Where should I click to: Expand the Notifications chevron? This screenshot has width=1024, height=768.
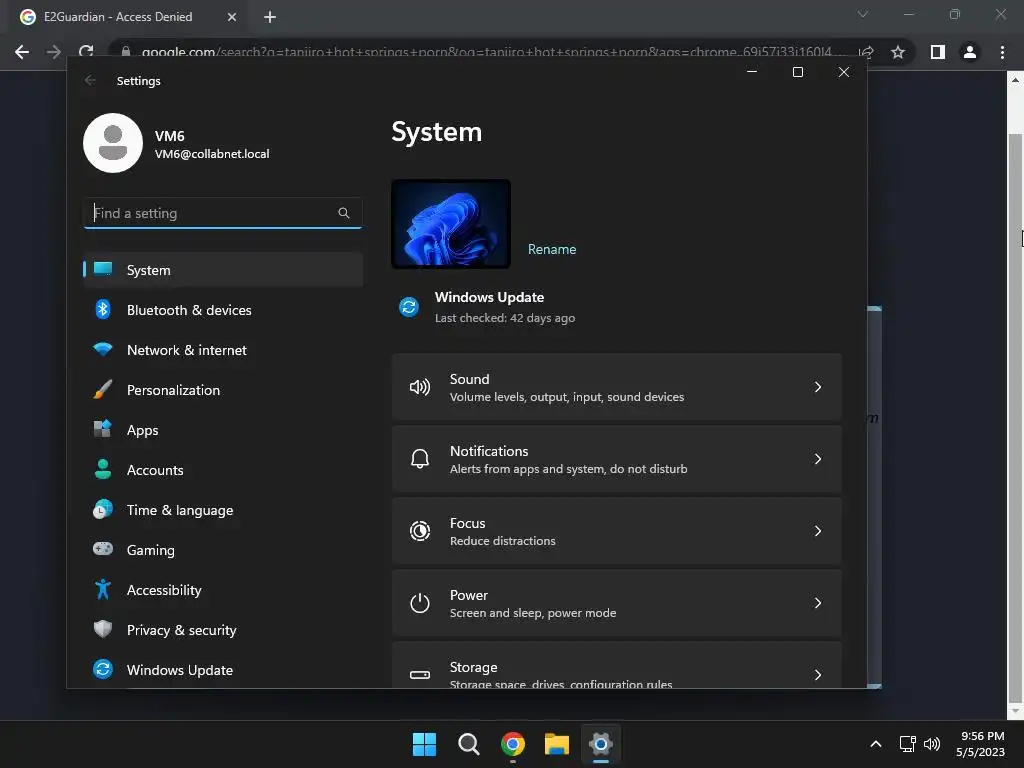818,459
